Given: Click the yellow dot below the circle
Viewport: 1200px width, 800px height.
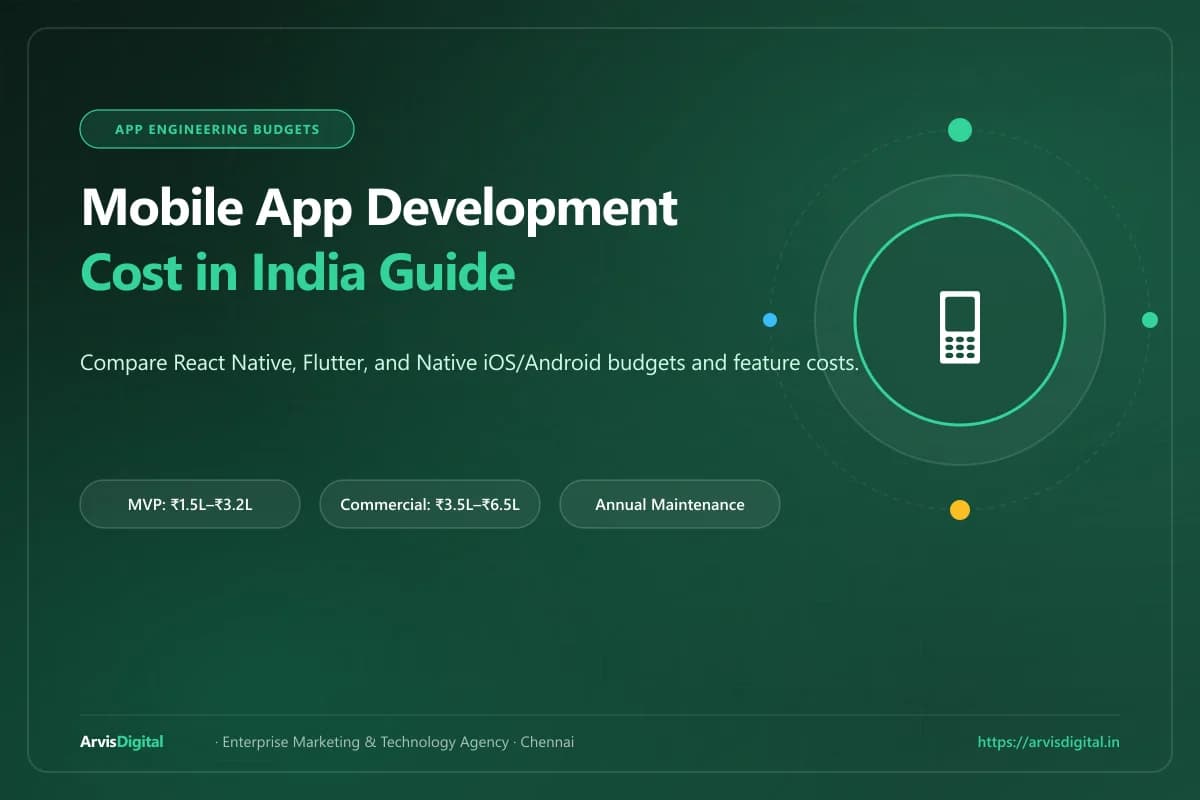Looking at the screenshot, I should (960, 510).
